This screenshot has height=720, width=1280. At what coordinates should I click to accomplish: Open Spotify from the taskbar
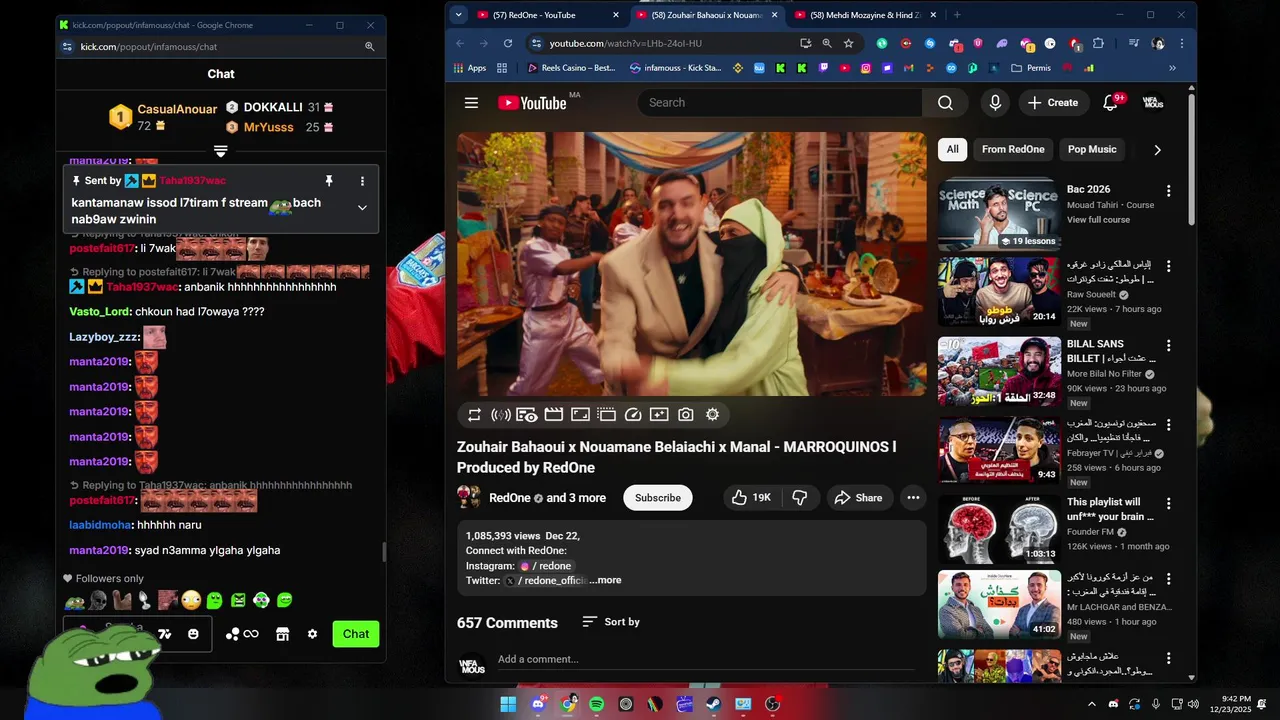[x=597, y=704]
